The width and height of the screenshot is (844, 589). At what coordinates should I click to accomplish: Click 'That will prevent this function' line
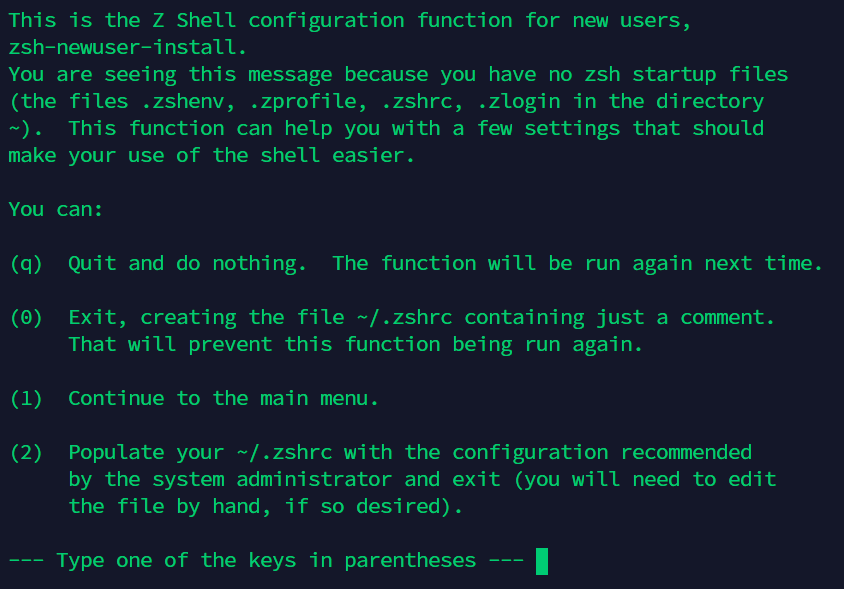click(x=356, y=345)
